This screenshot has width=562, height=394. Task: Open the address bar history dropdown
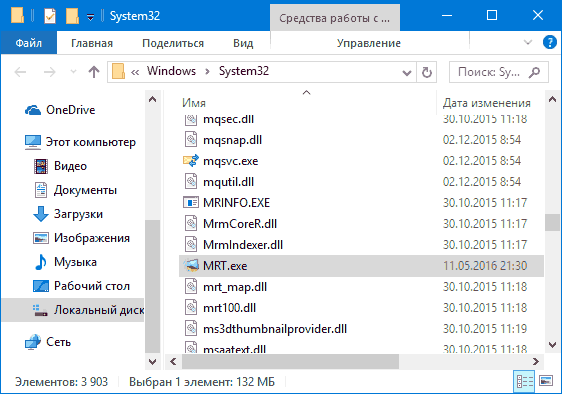(406, 73)
